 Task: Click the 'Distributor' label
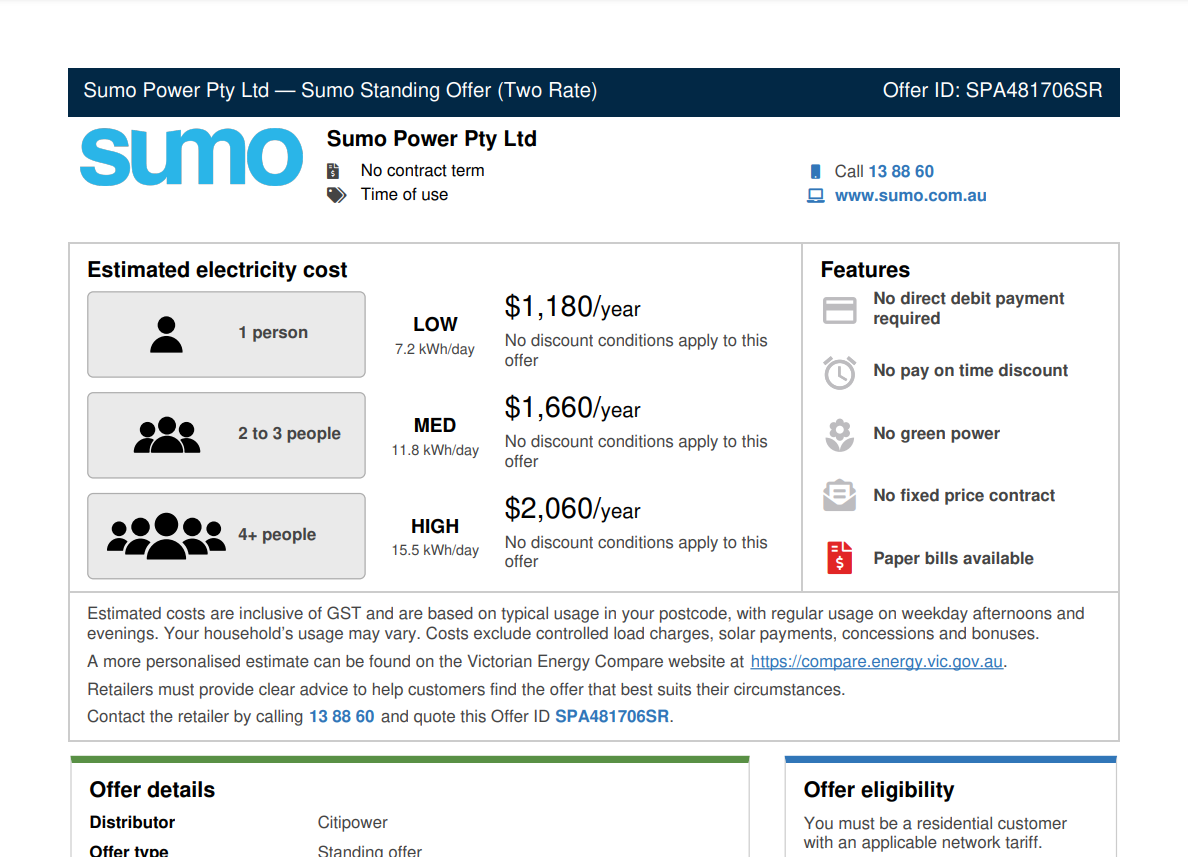(x=132, y=822)
